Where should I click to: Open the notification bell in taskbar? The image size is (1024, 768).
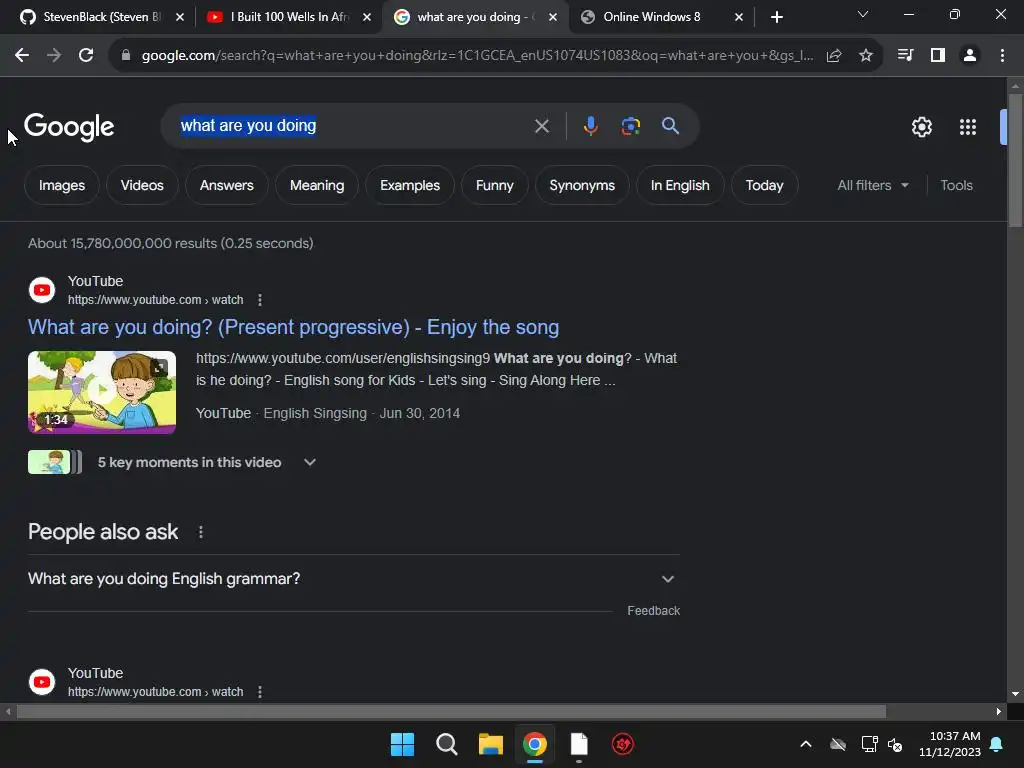pyautogui.click(x=996, y=744)
